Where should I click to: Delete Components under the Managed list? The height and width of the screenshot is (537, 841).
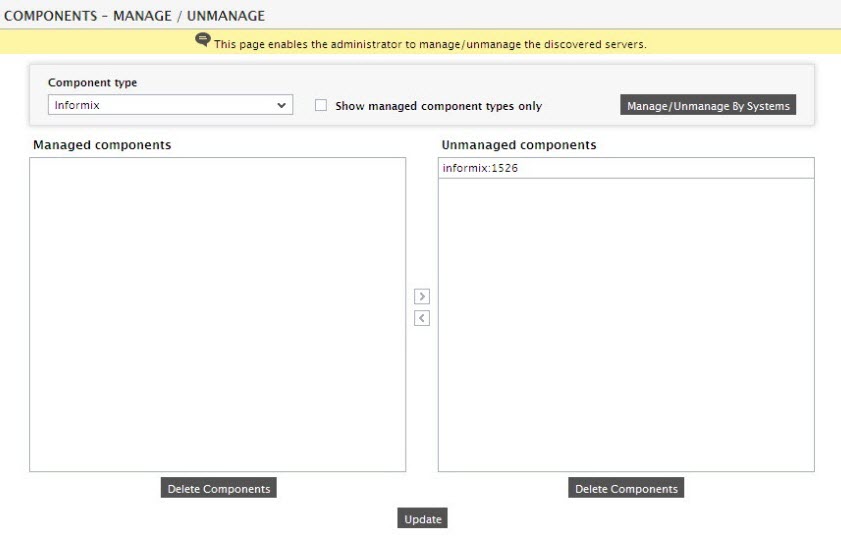219,488
